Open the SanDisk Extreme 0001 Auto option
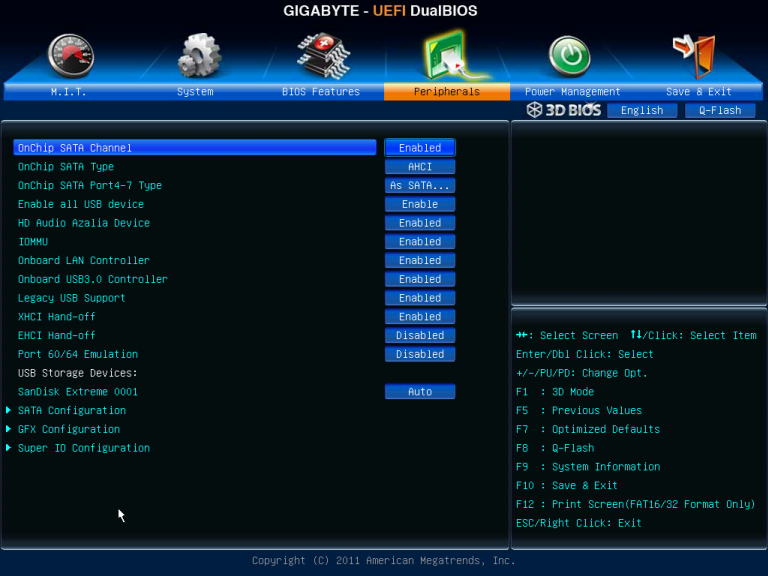Image resolution: width=768 pixels, height=576 pixels. pos(420,391)
